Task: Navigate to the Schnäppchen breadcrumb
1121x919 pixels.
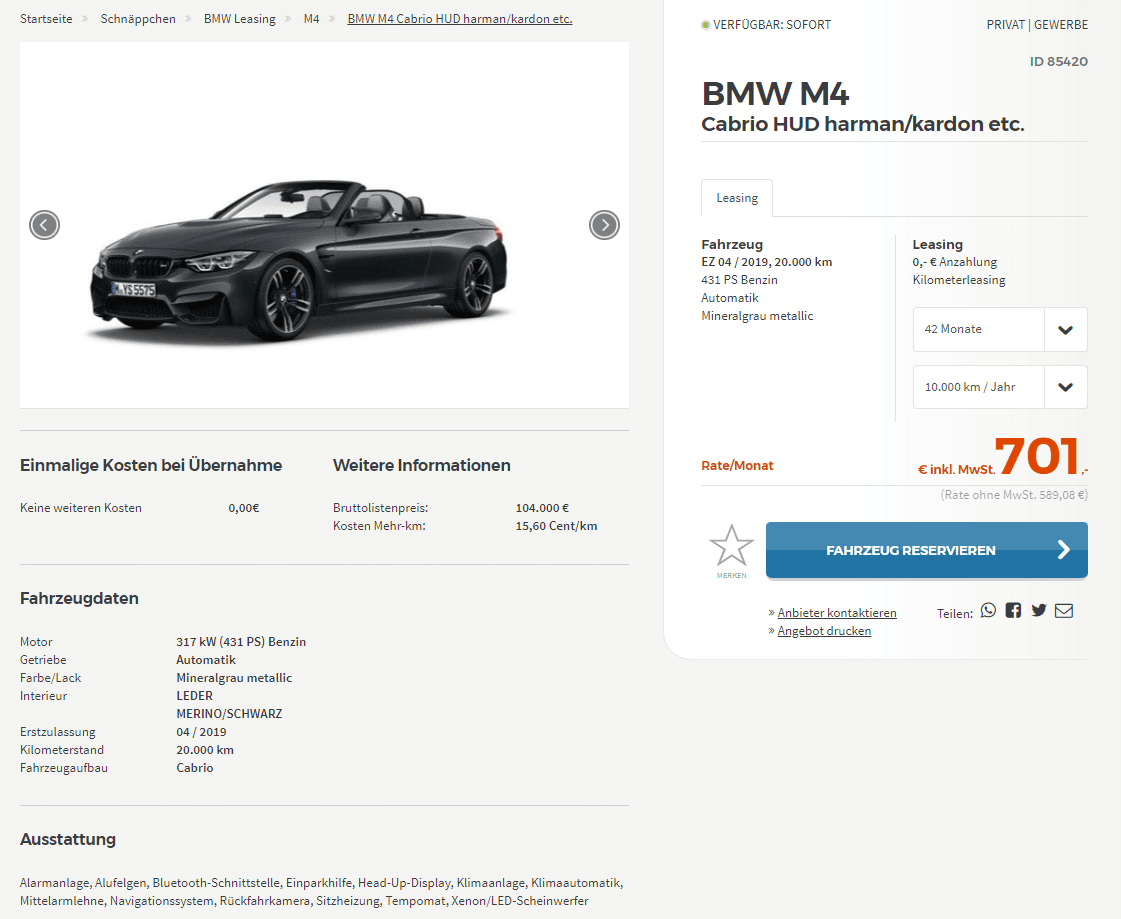Action: [138, 19]
